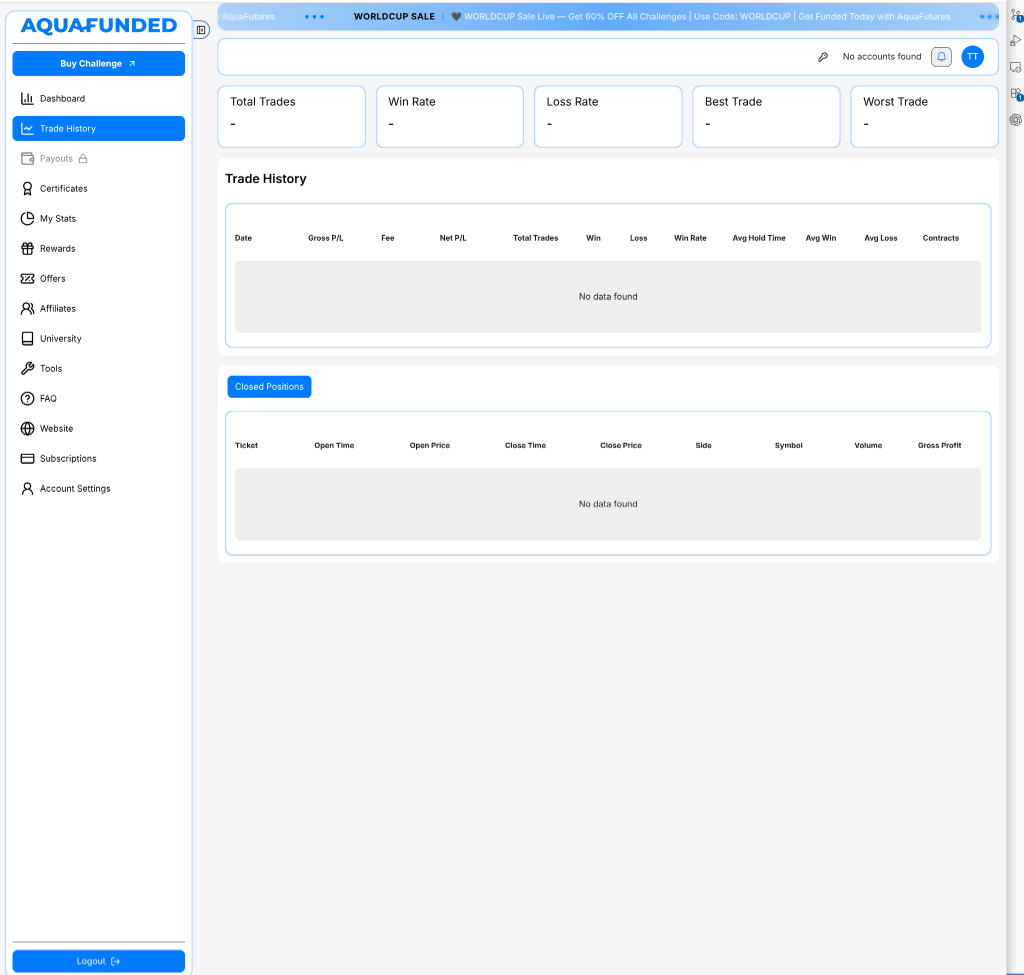Open Certificates via its ribbon badge icon
Screen dimensions: 1024x975
[27, 189]
